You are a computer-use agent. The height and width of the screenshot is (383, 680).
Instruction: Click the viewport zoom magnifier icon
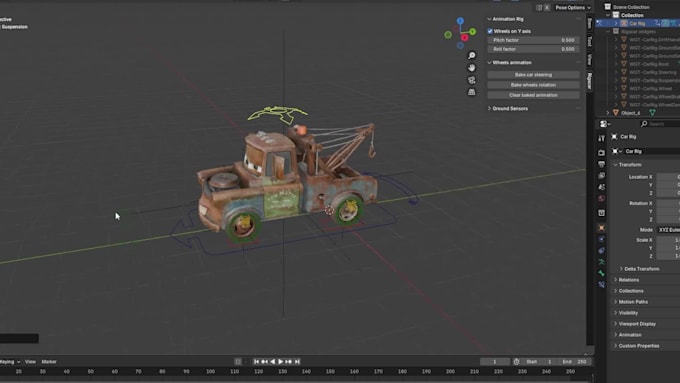(471, 56)
